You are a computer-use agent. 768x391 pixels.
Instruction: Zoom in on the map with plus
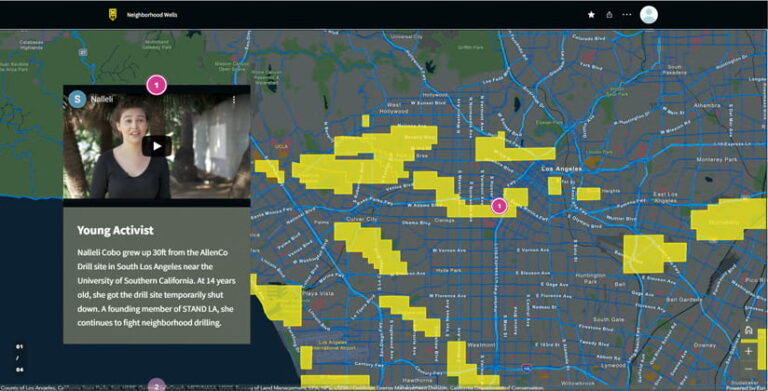748,351
